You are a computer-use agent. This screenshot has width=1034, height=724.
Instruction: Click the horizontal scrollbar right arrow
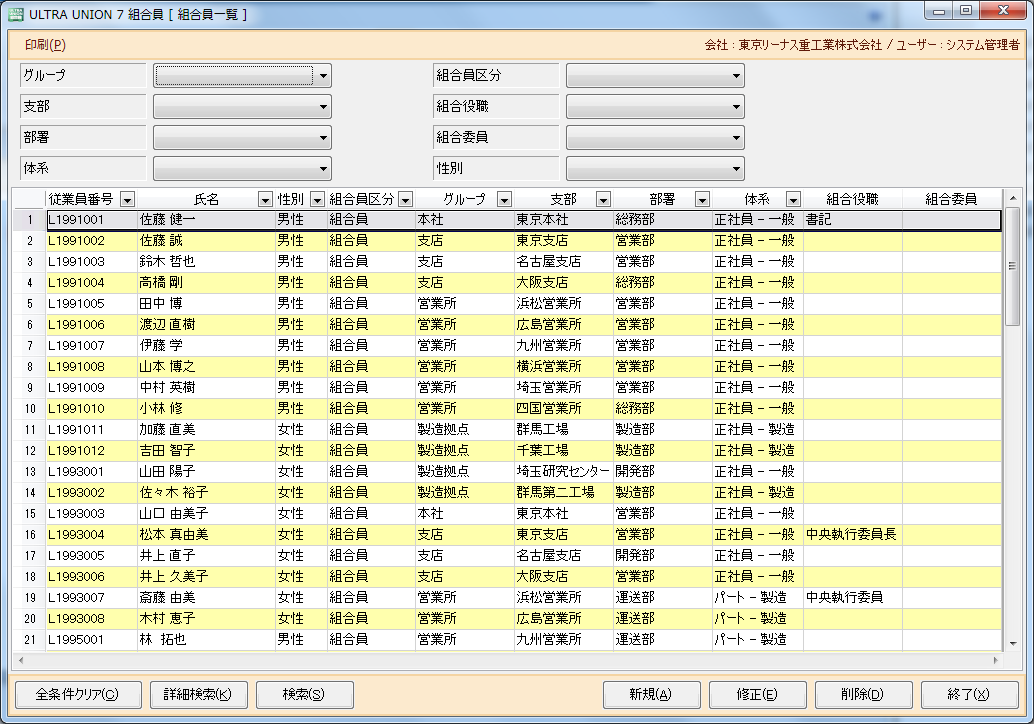[x=995, y=660]
